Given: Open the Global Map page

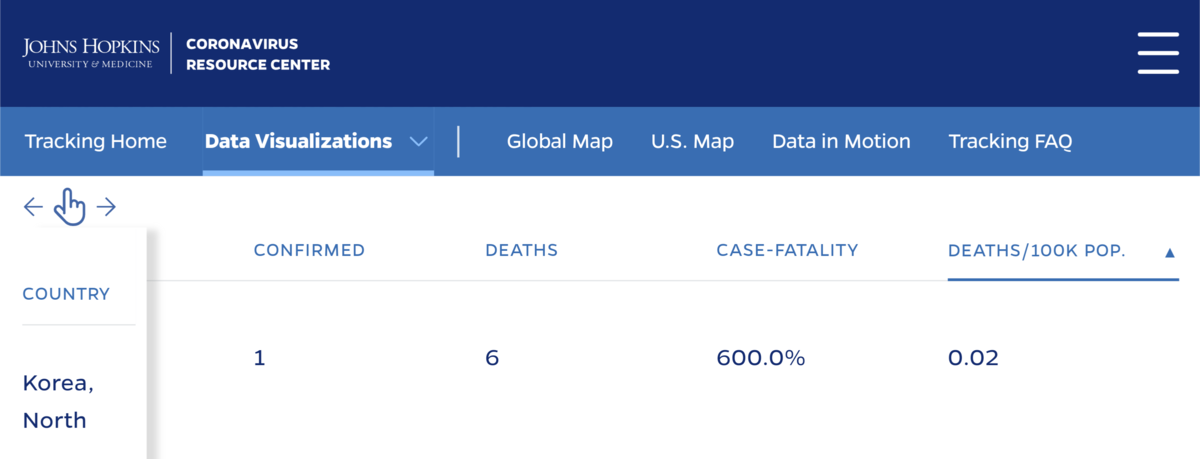Looking at the screenshot, I should point(559,141).
